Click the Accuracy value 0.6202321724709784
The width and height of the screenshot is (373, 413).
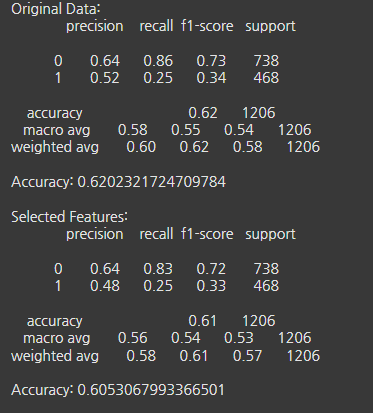[152, 182]
